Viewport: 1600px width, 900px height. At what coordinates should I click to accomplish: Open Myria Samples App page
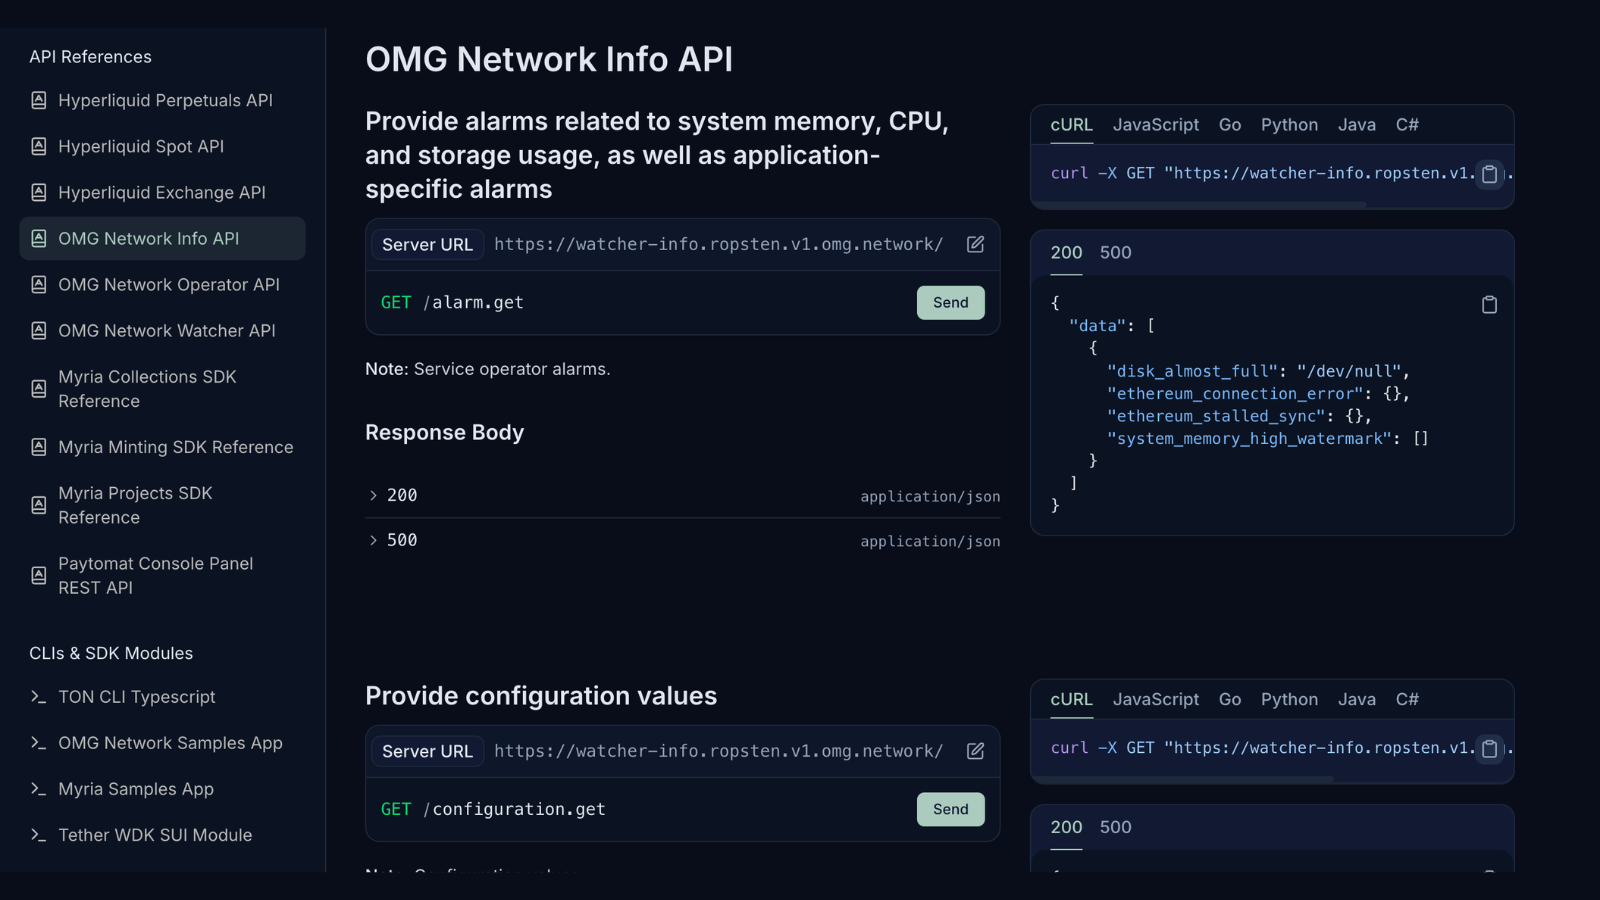click(x=162, y=789)
